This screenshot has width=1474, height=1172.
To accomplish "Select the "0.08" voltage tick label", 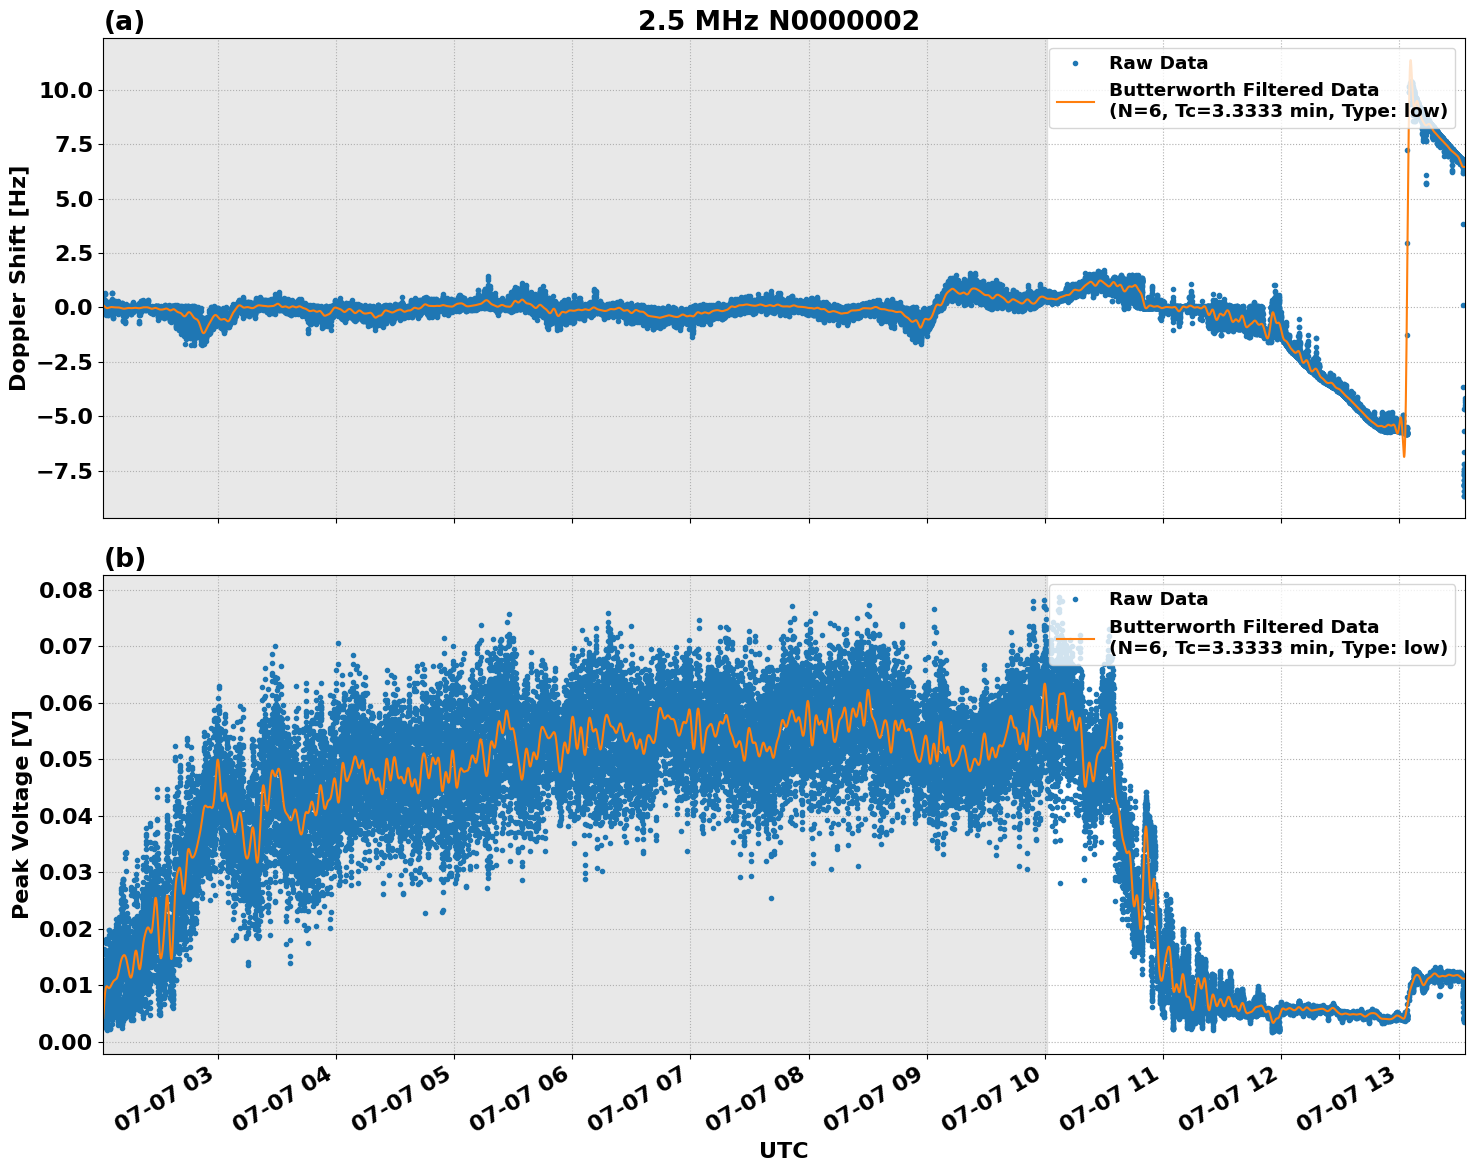I will pos(66,590).
